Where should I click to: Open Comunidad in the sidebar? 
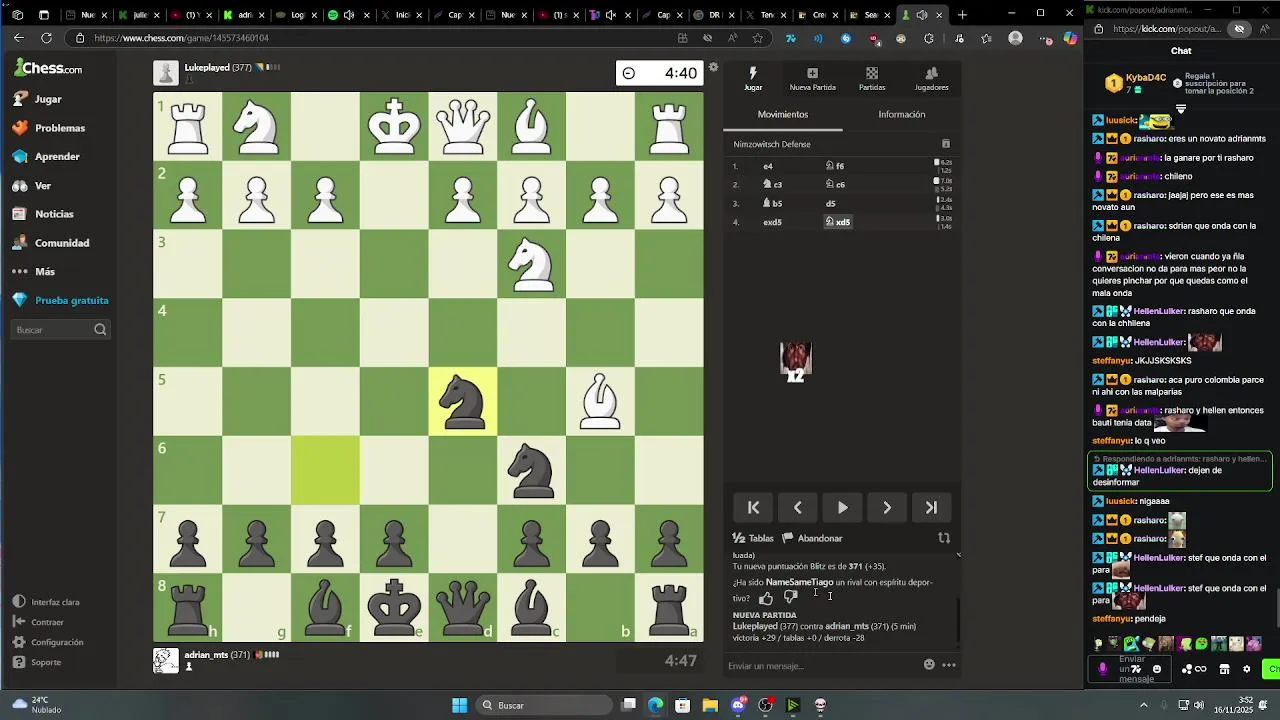click(x=51, y=243)
